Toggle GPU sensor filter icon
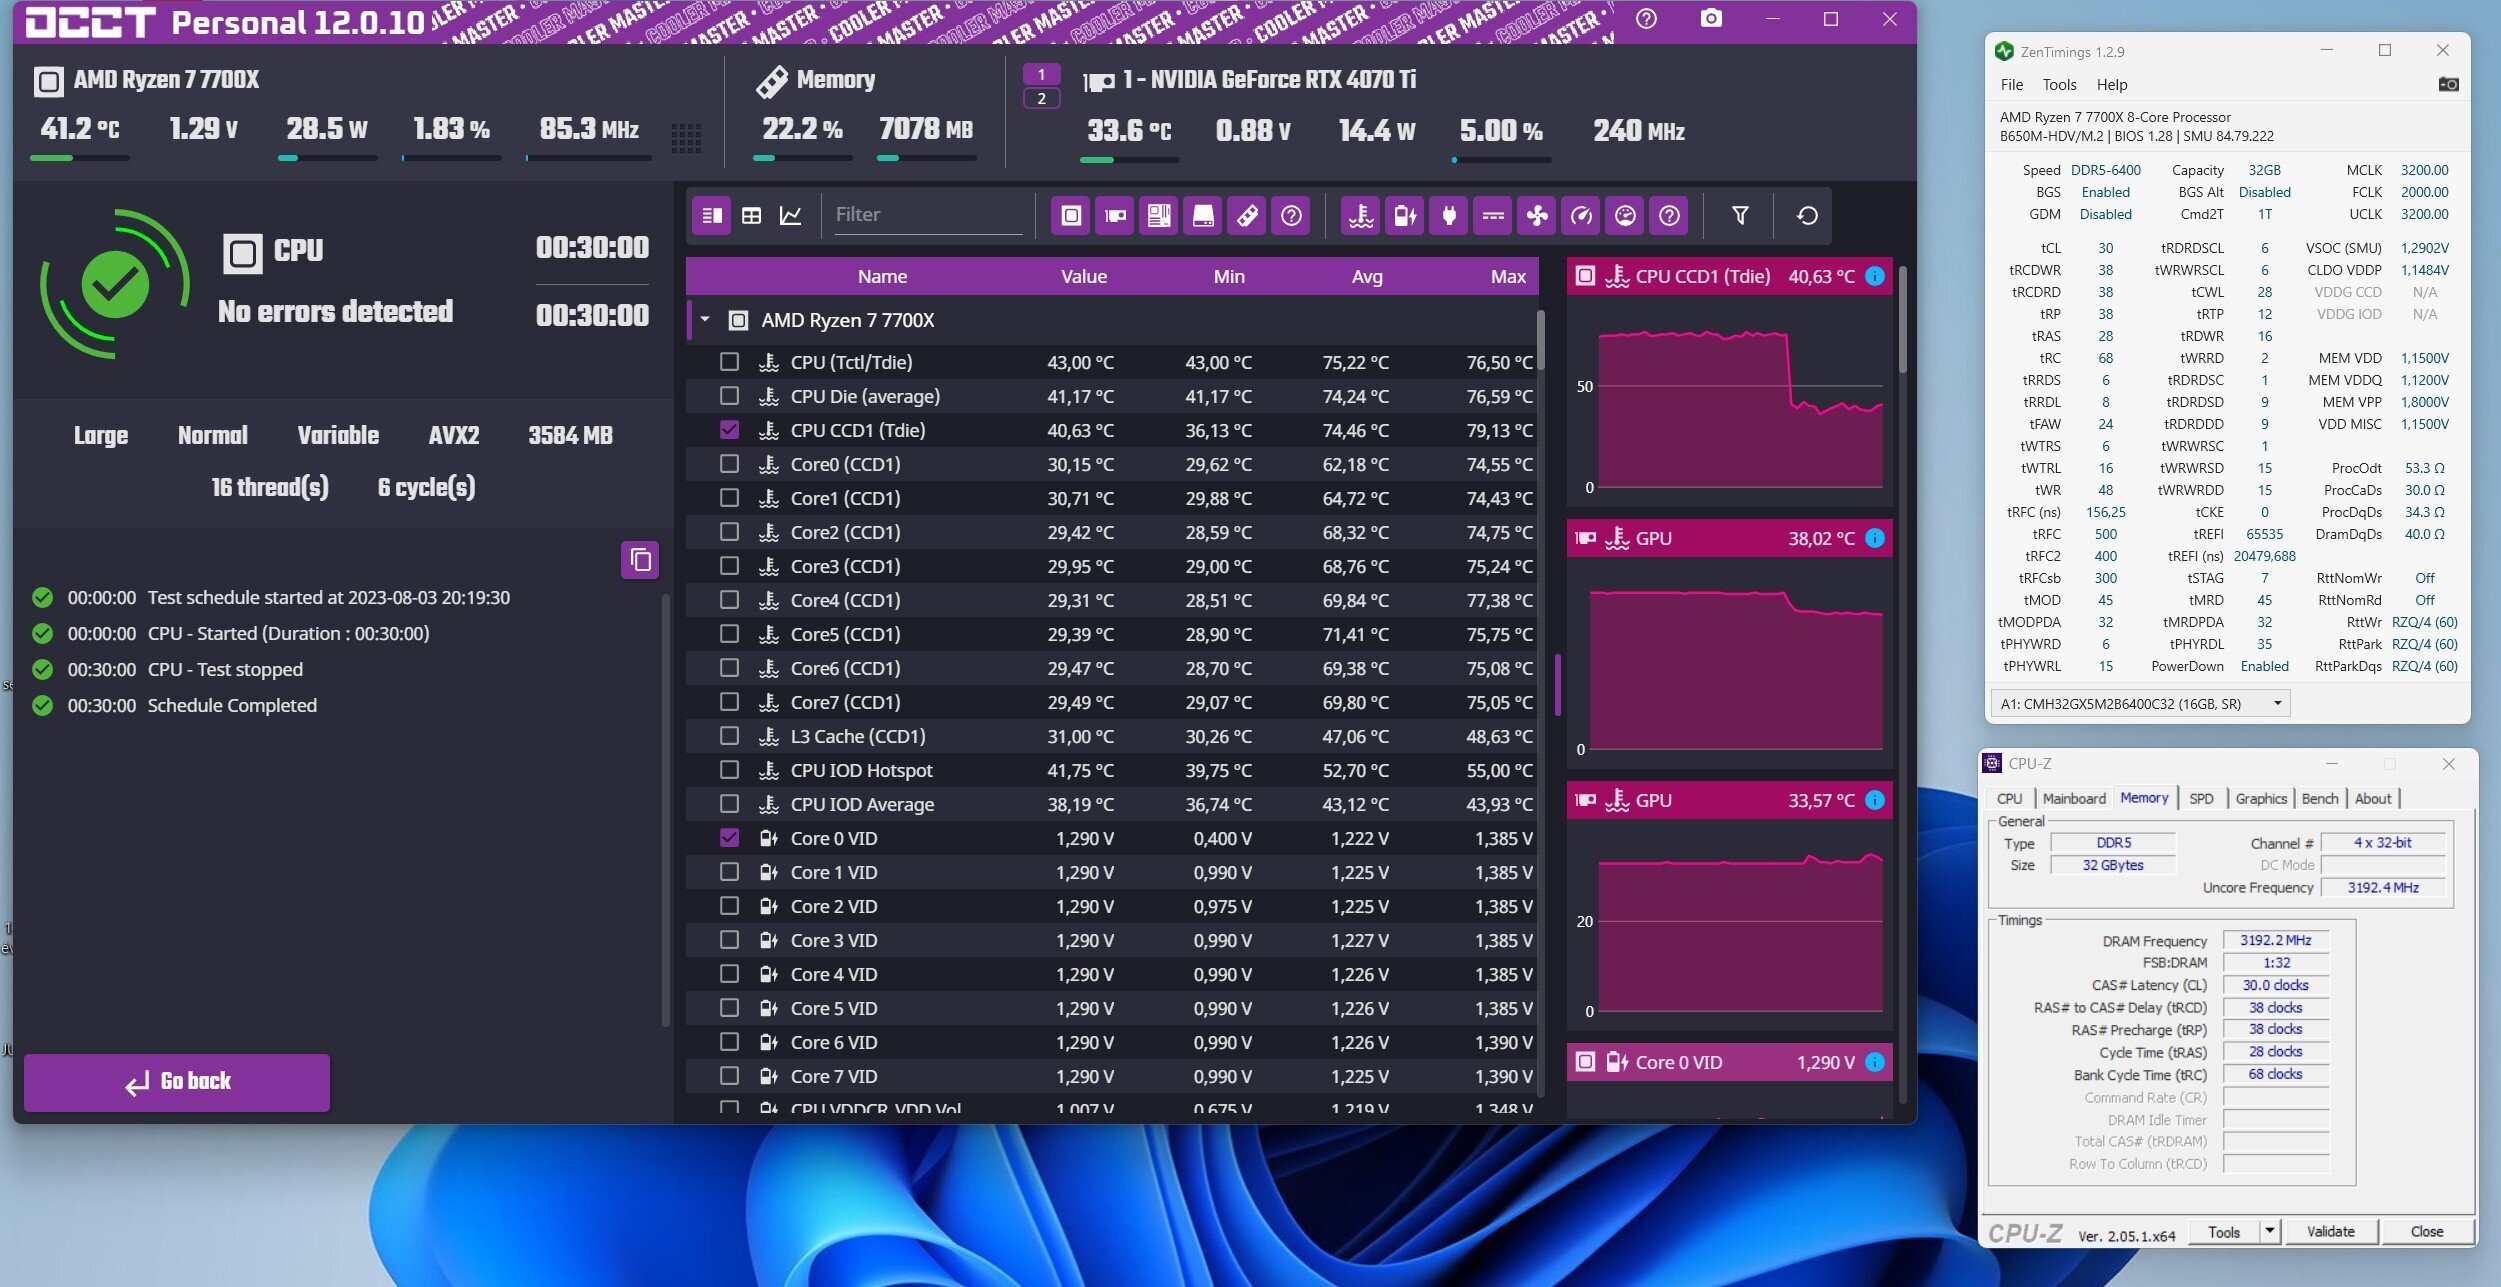Screen dimensions: 2501x1287 tap(1115, 215)
